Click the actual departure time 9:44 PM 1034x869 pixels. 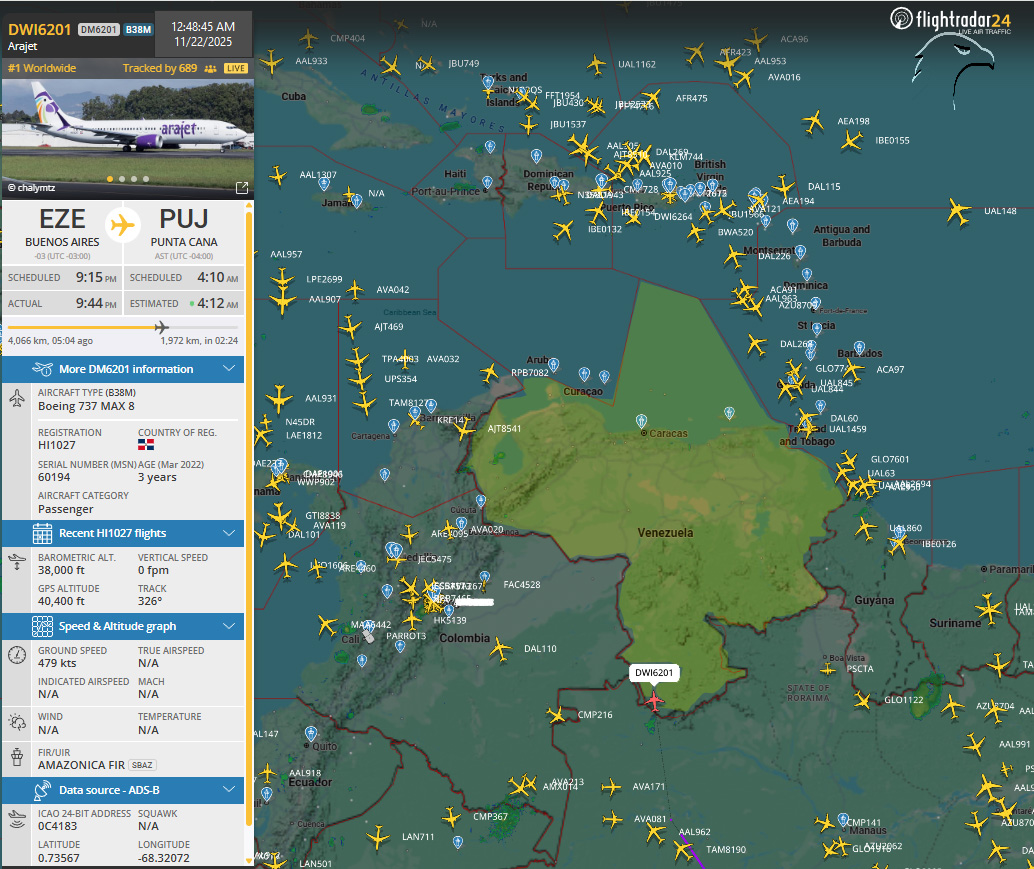pos(96,303)
